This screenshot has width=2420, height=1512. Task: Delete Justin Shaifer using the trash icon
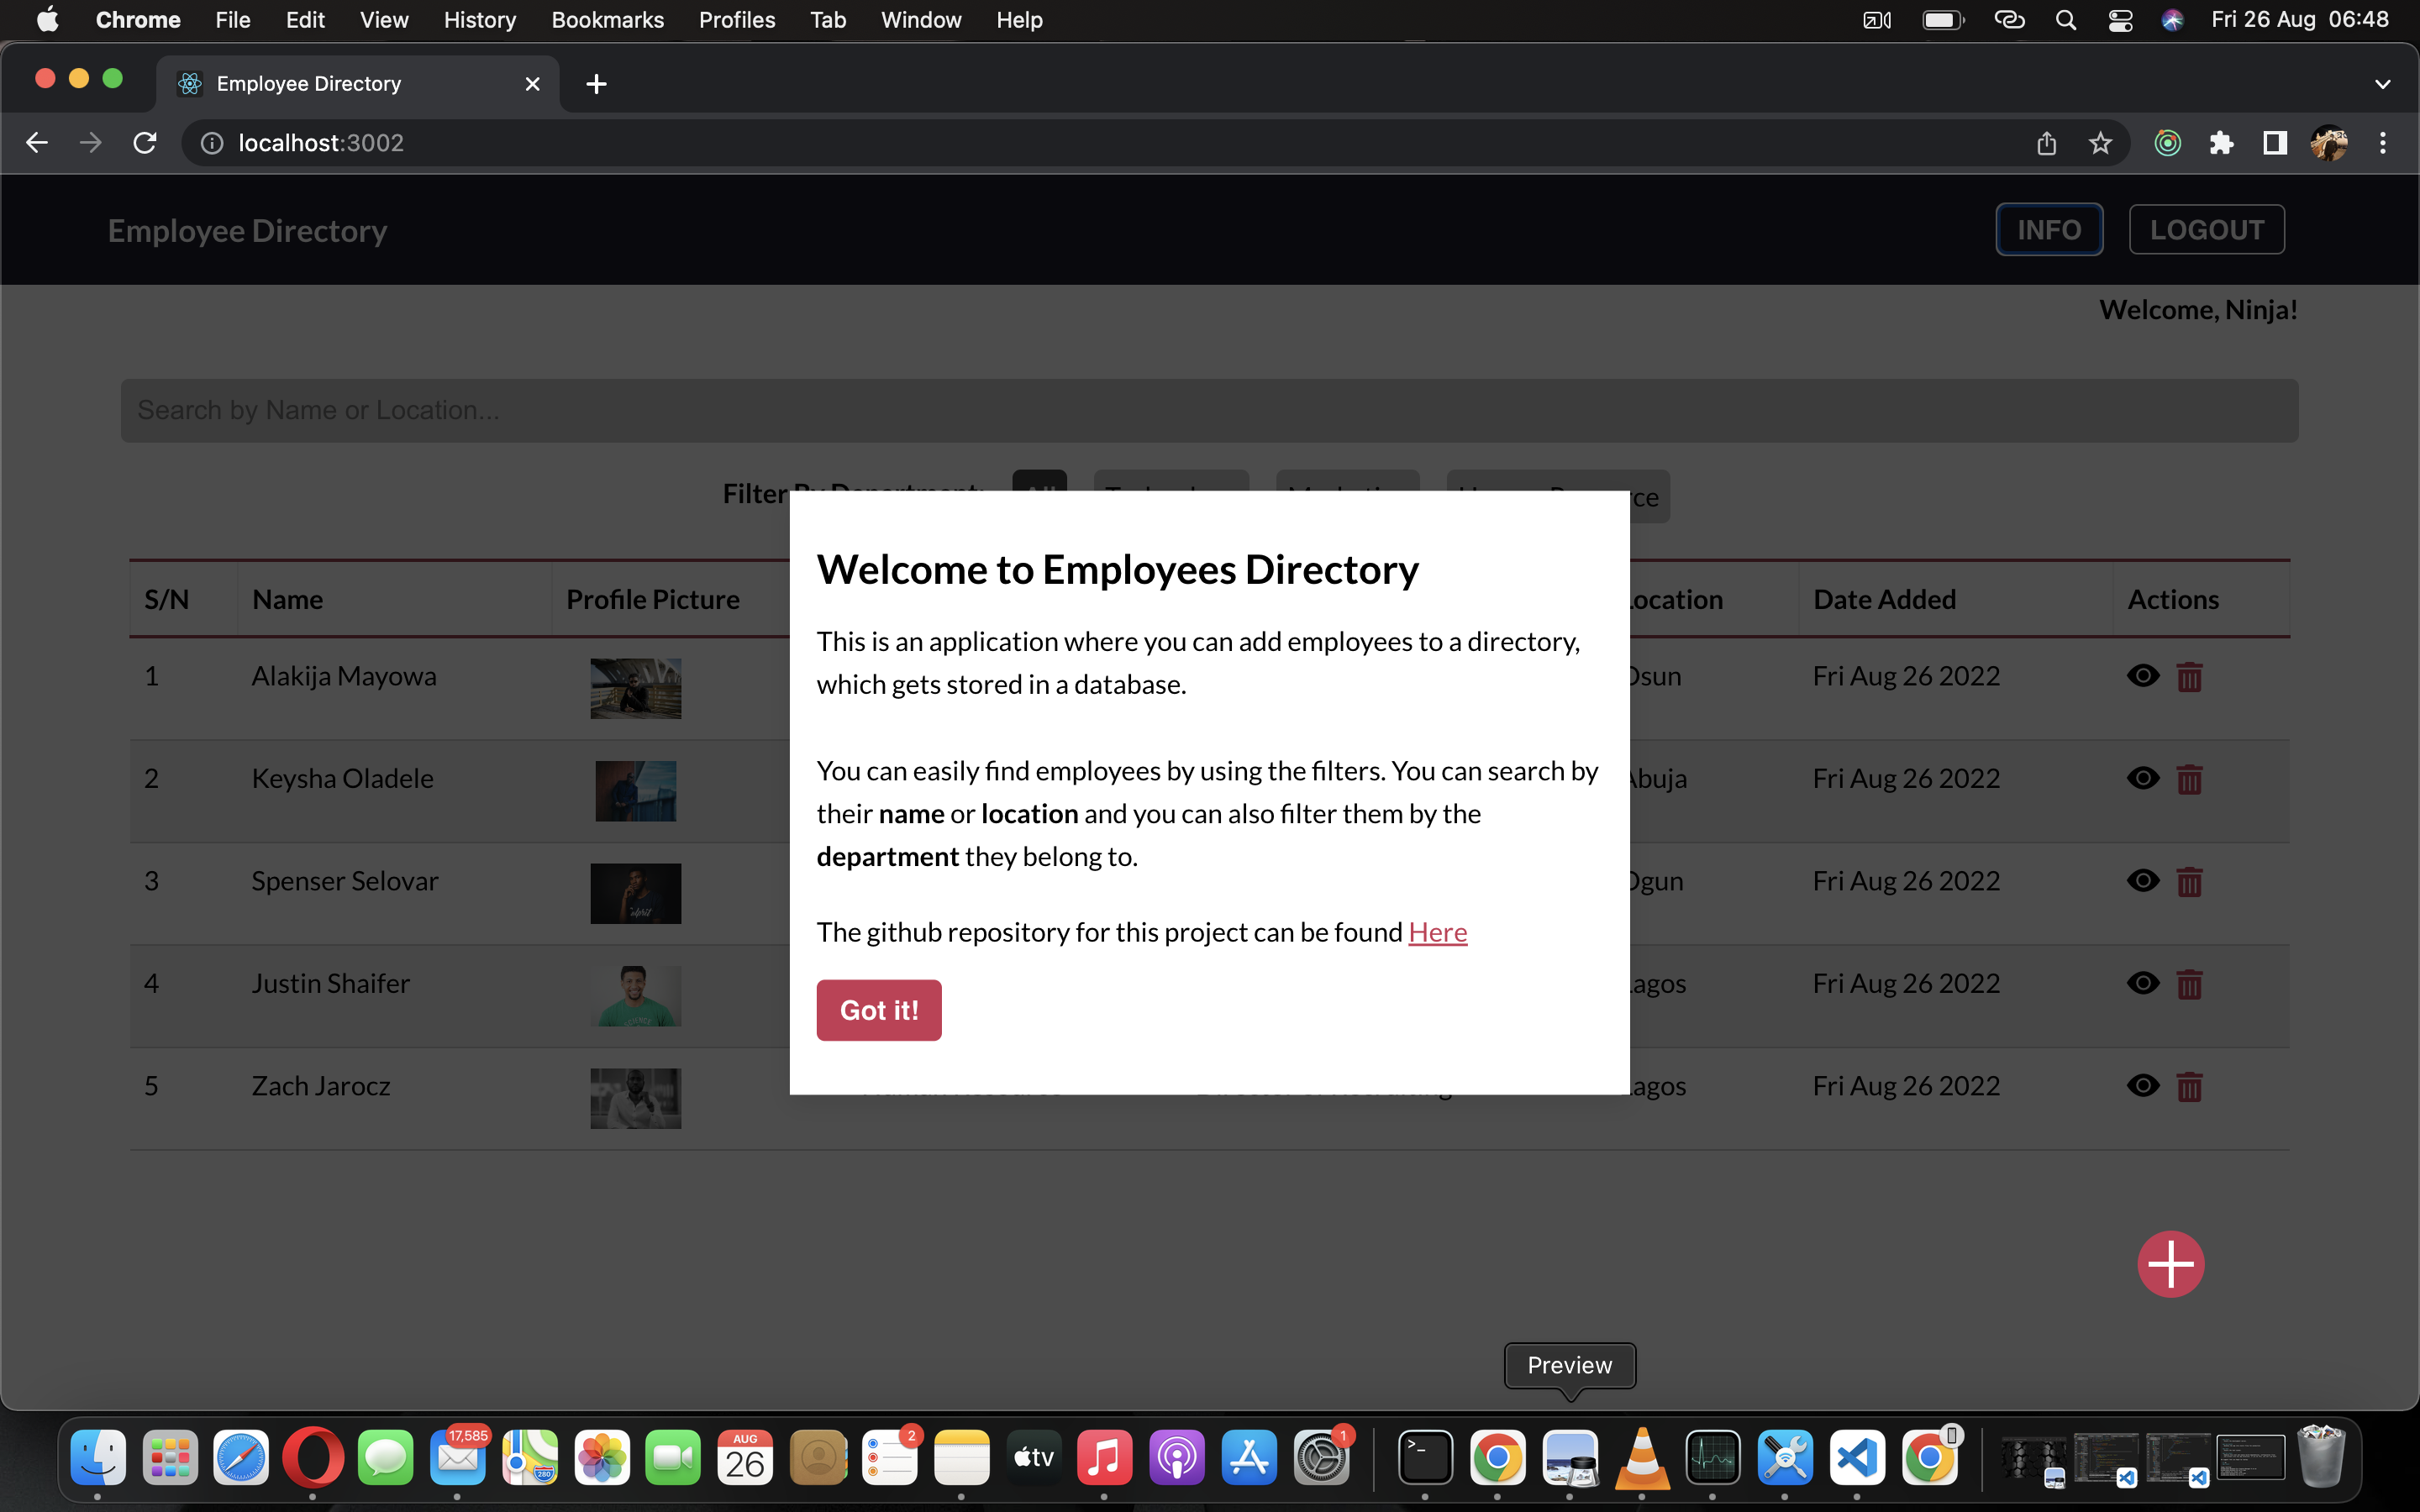click(2190, 983)
